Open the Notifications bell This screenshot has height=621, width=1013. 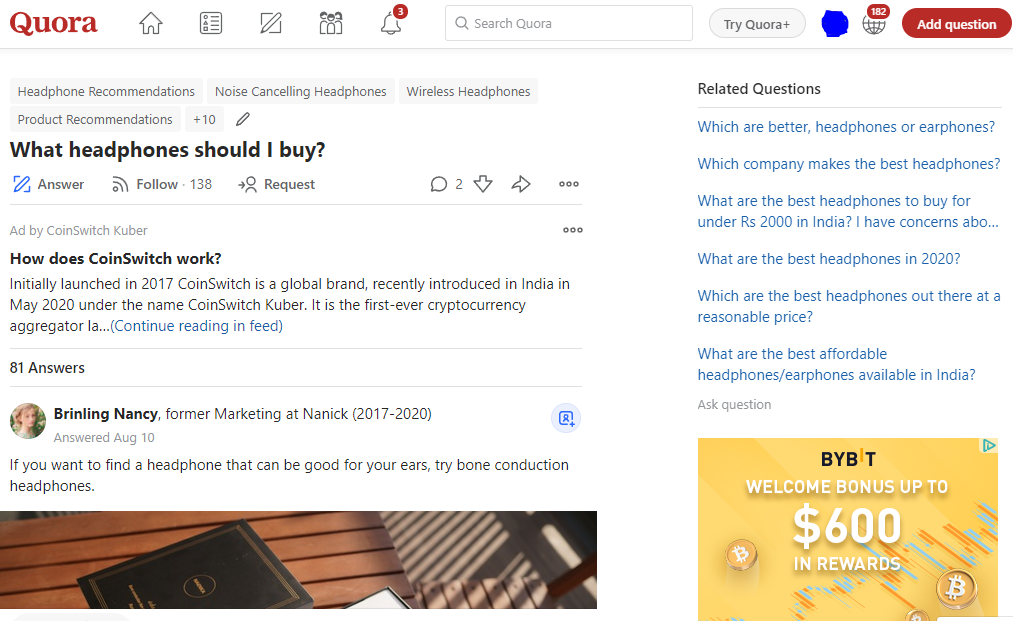tap(391, 23)
